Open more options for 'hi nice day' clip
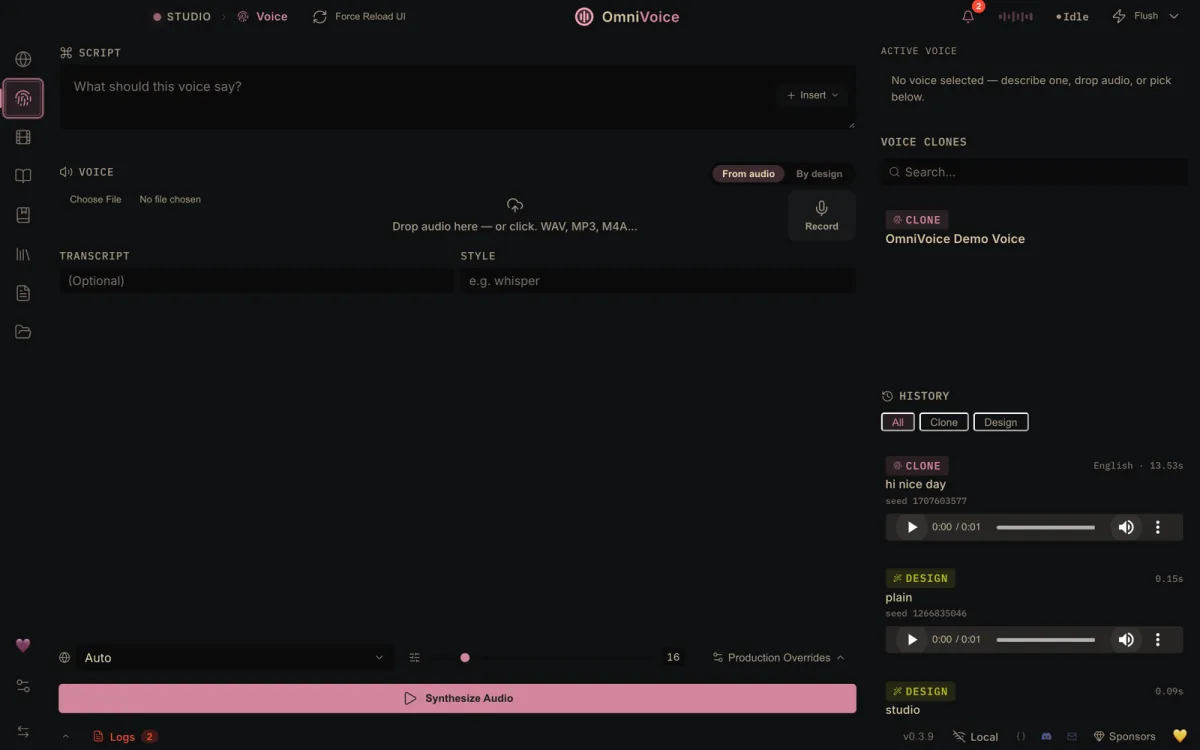The height and width of the screenshot is (750, 1200). click(x=1158, y=527)
